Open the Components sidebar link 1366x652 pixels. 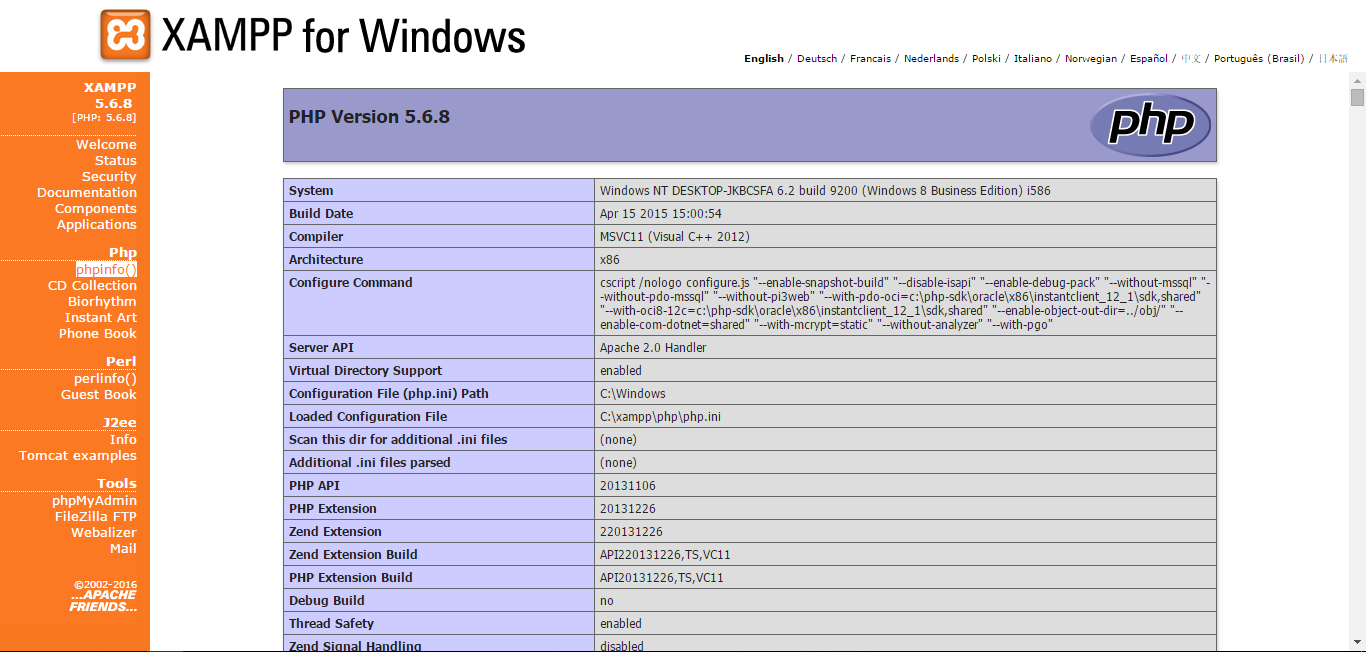96,209
